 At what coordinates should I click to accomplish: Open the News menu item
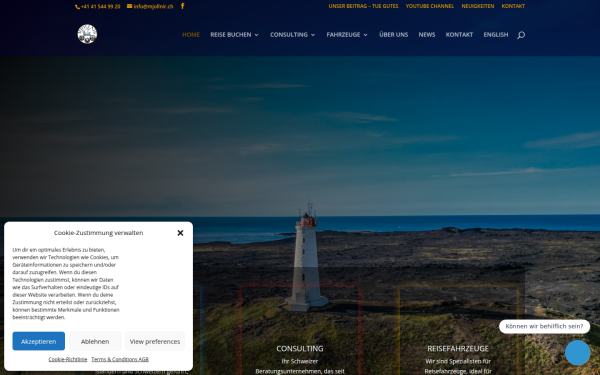pos(427,34)
